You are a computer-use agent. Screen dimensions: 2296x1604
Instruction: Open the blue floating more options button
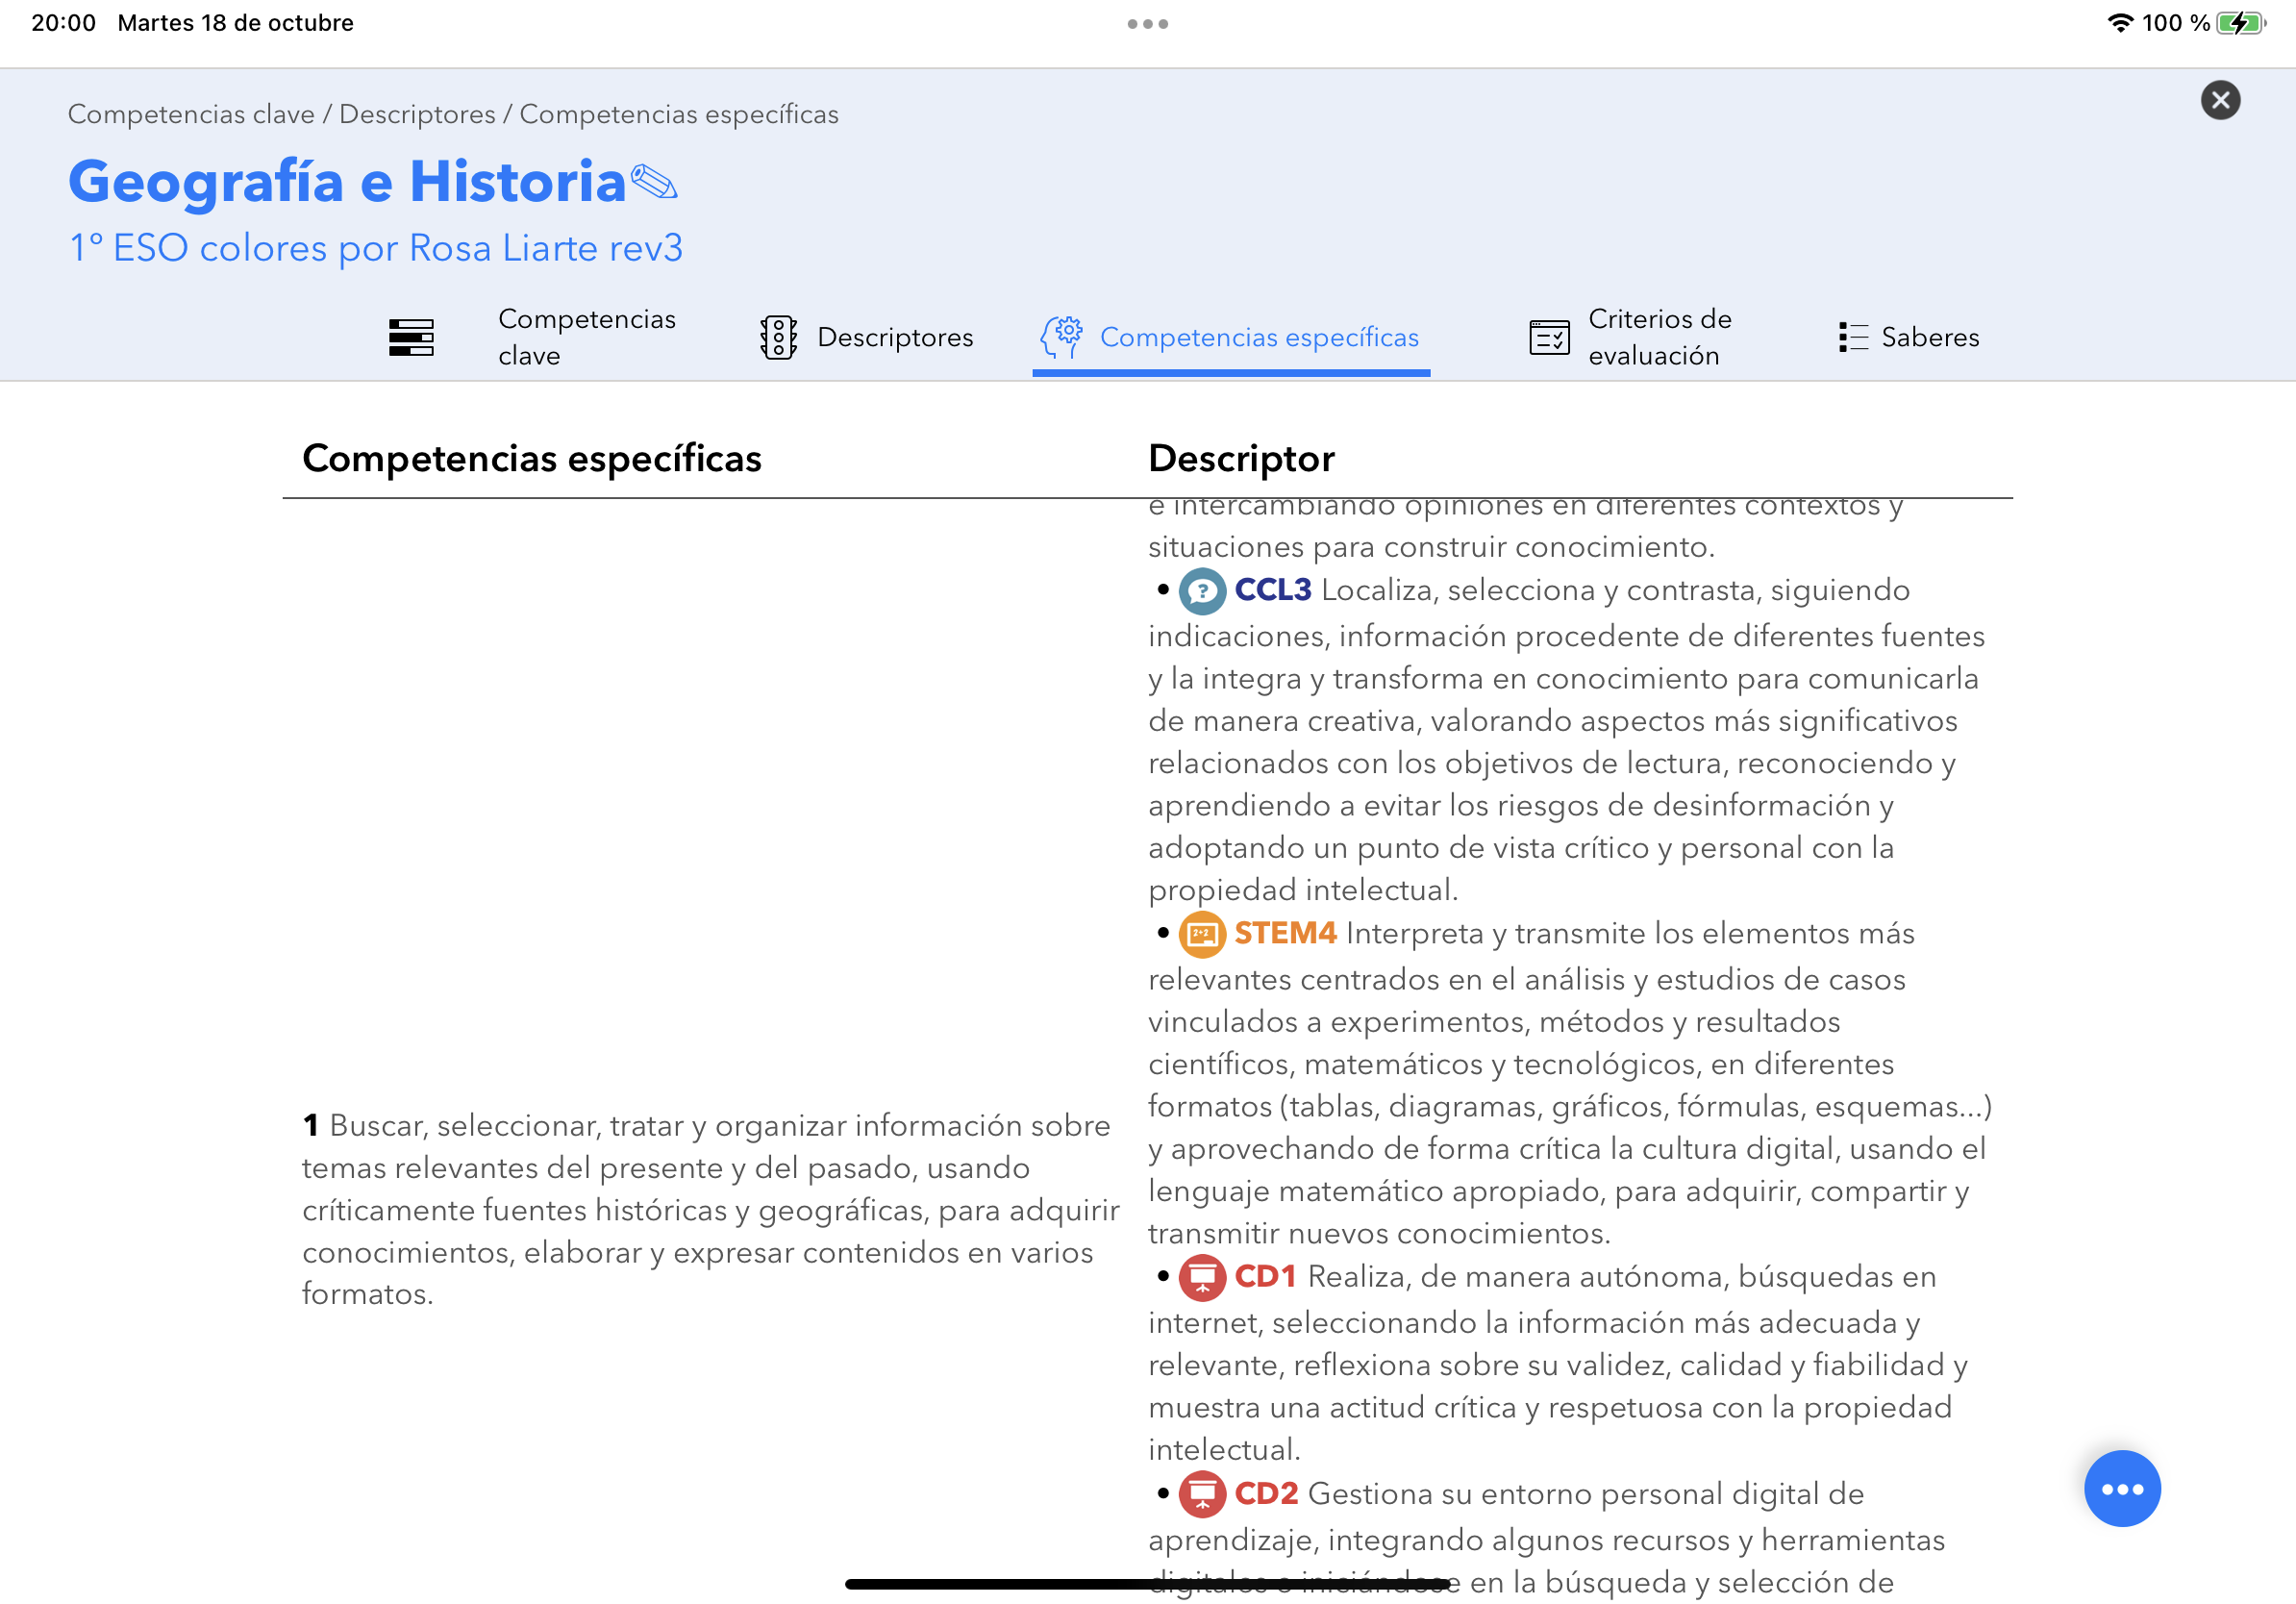2121,1488
